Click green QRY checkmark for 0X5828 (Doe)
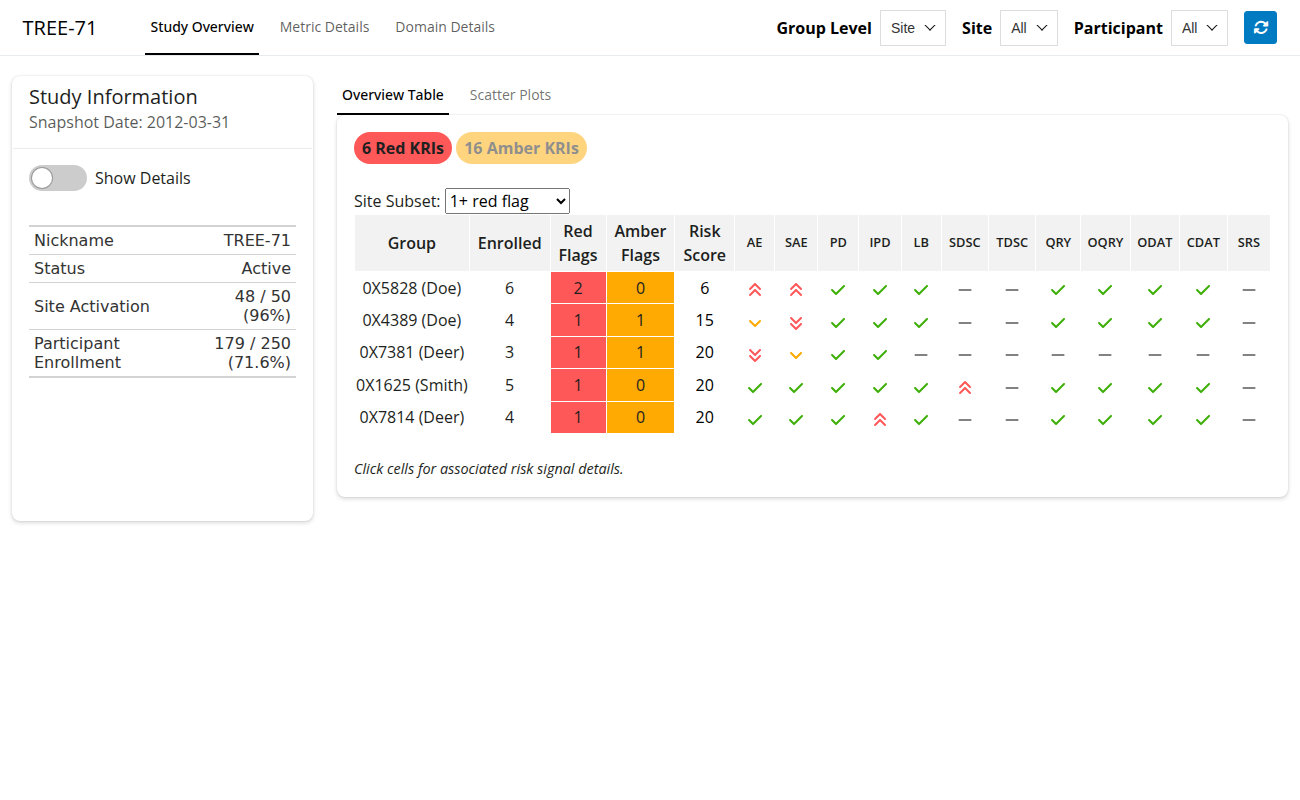The width and height of the screenshot is (1300, 800). pos(1057,290)
